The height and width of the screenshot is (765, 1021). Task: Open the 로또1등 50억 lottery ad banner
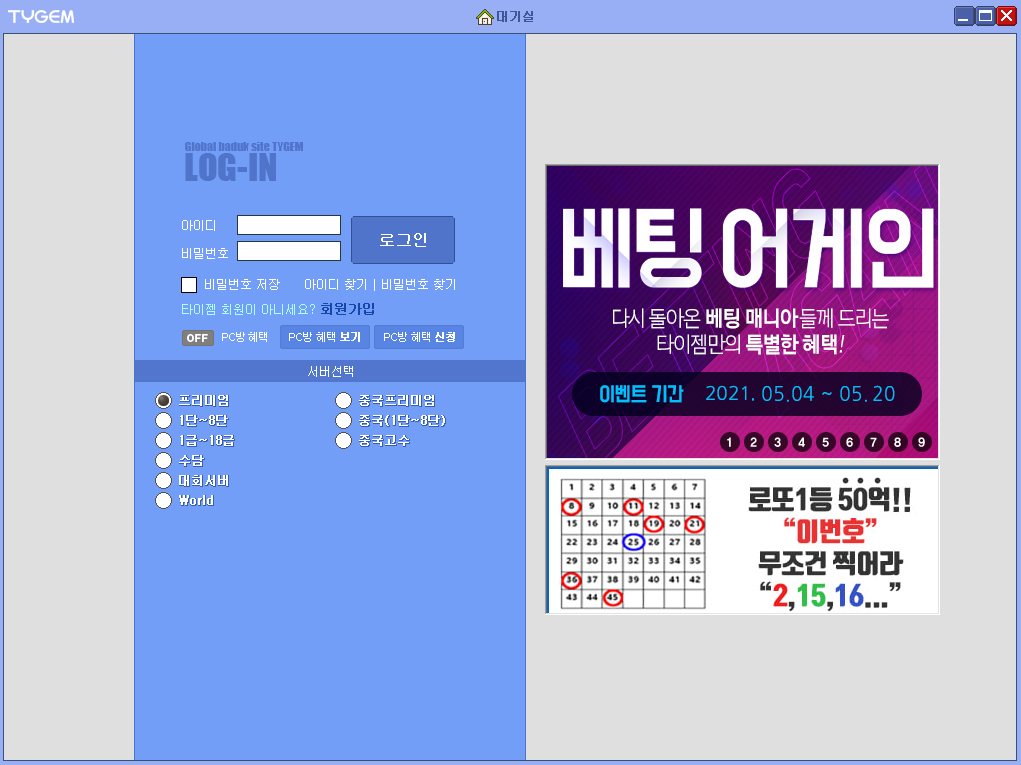742,540
